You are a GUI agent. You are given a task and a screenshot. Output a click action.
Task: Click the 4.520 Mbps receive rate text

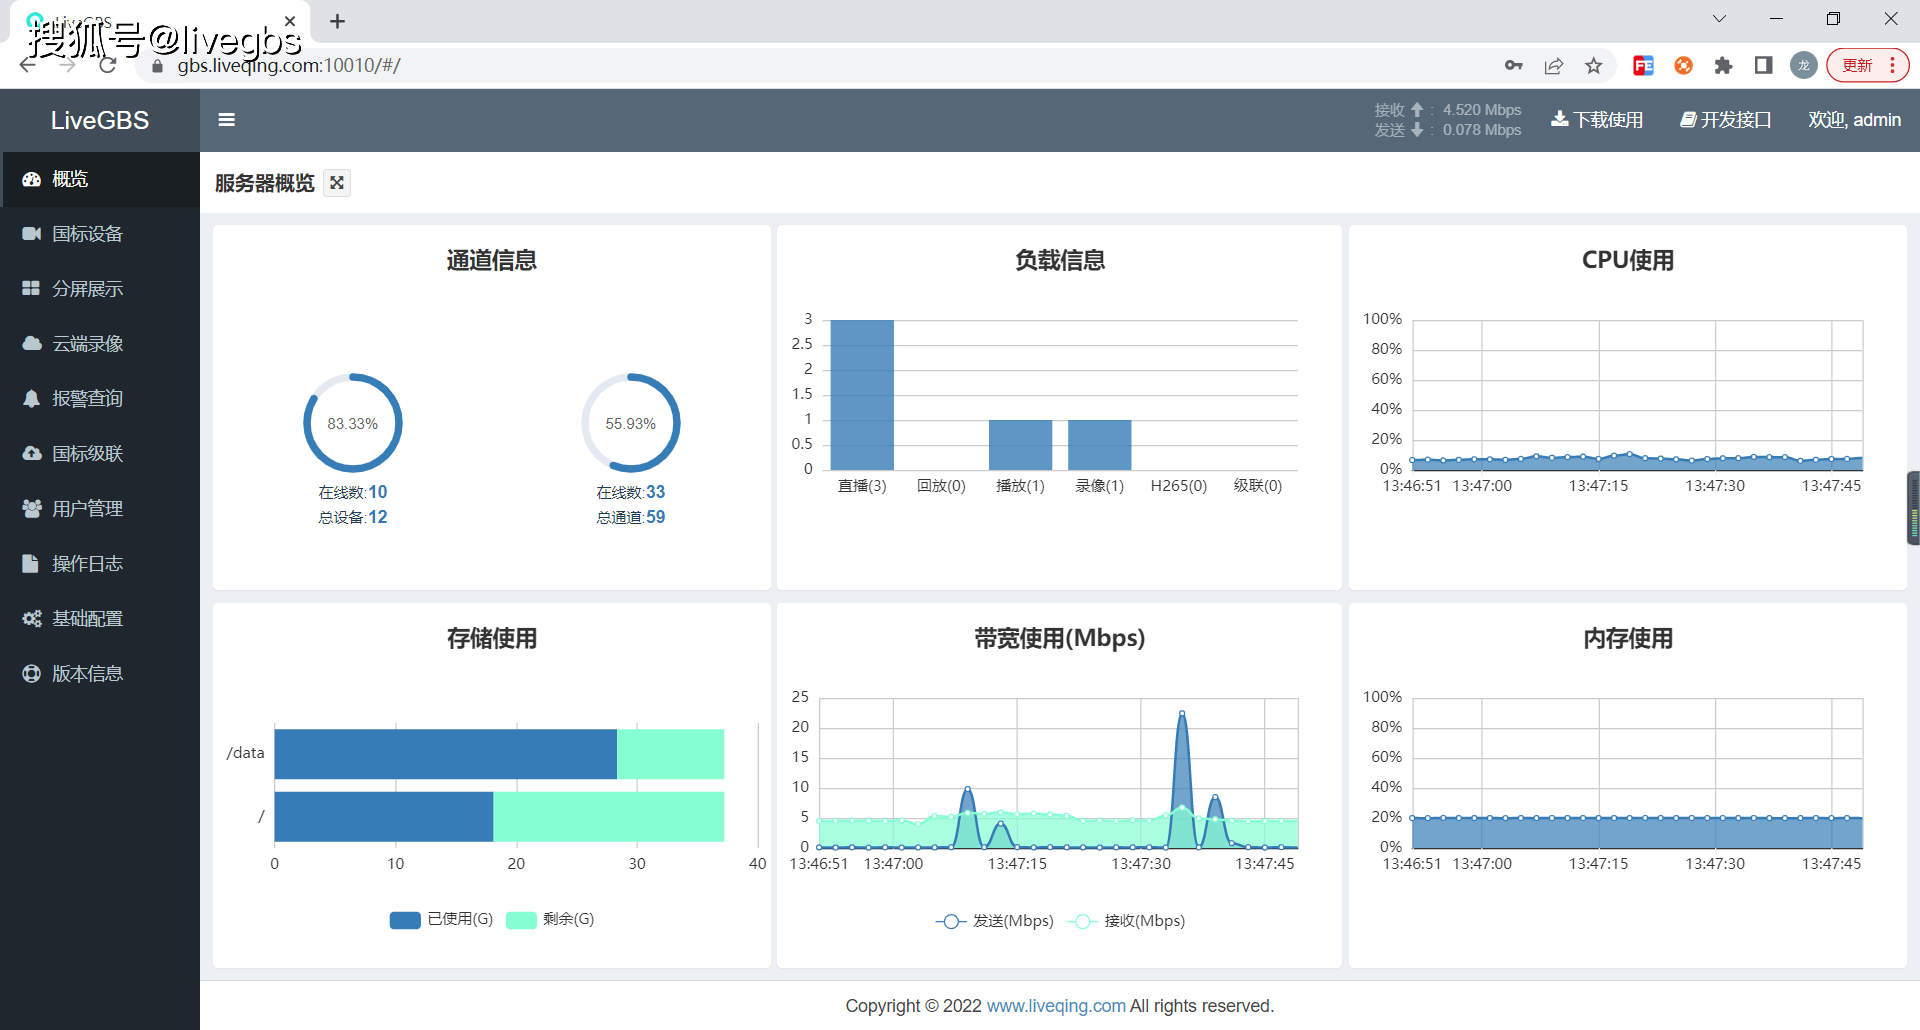1482,110
